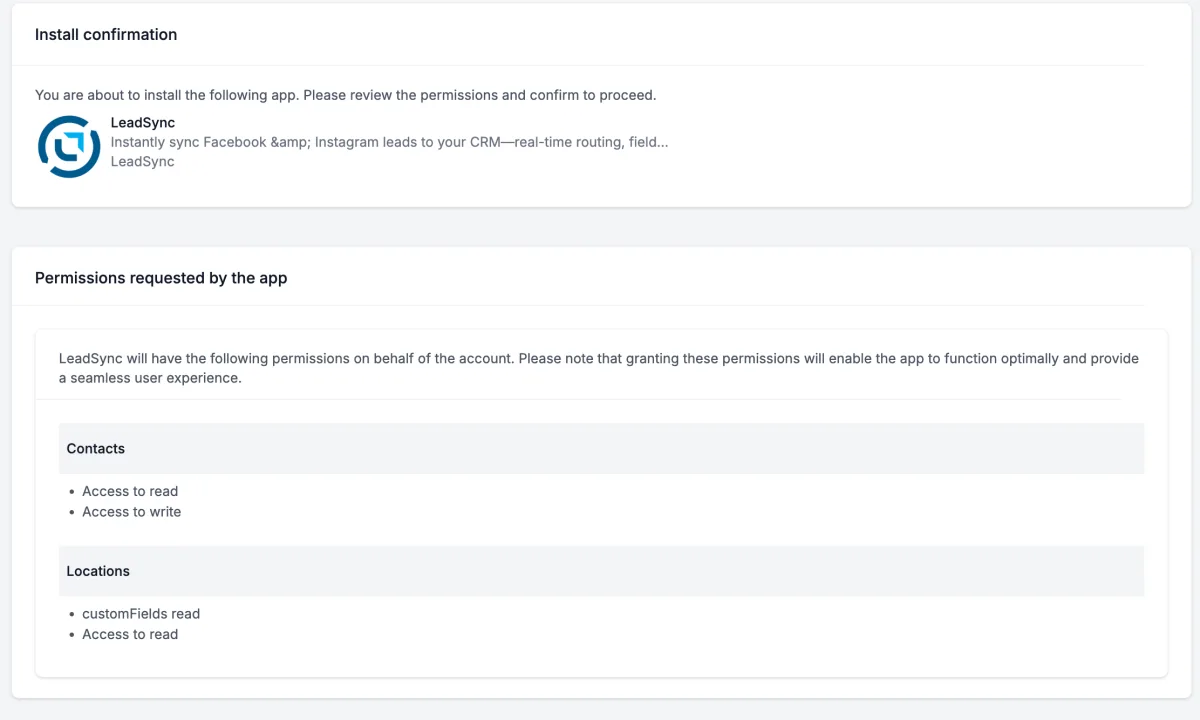Click the gray LeadSync developer name
1200x720 pixels.
click(142, 161)
